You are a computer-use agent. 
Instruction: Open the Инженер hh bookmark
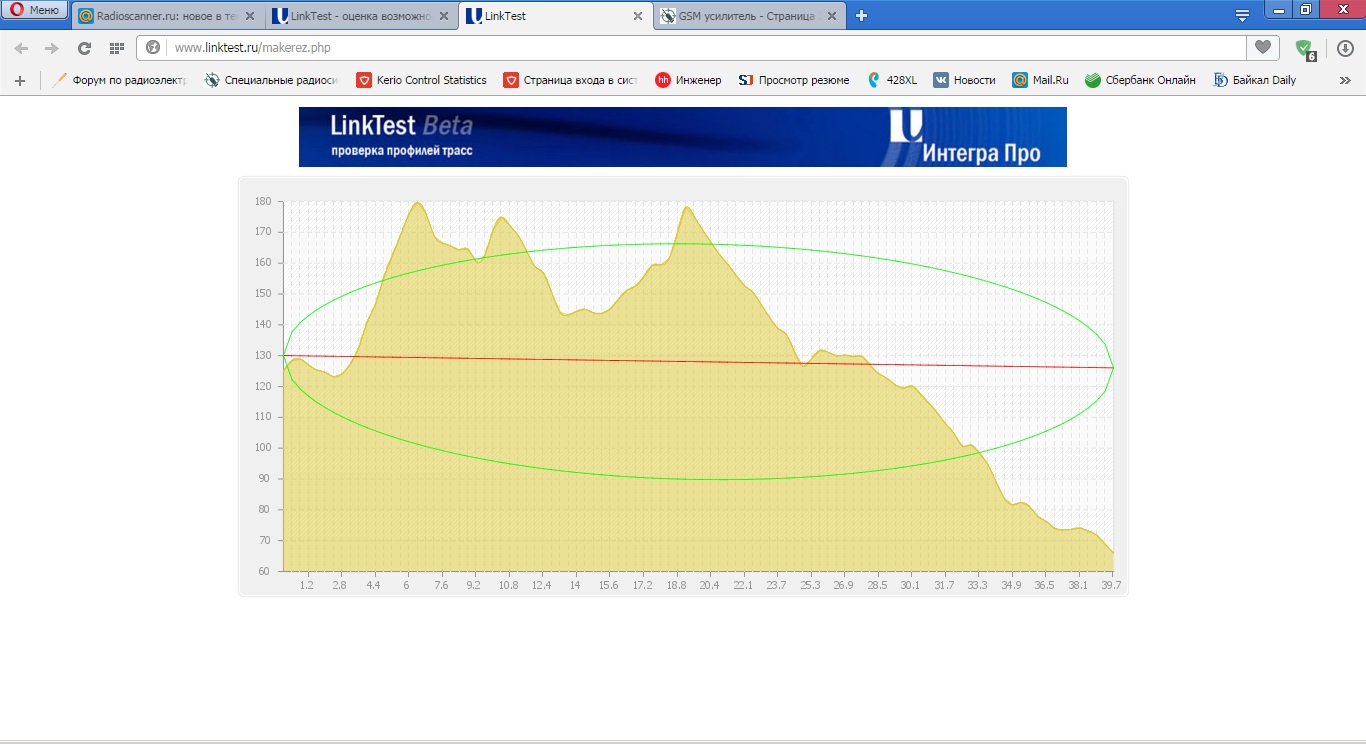click(688, 80)
